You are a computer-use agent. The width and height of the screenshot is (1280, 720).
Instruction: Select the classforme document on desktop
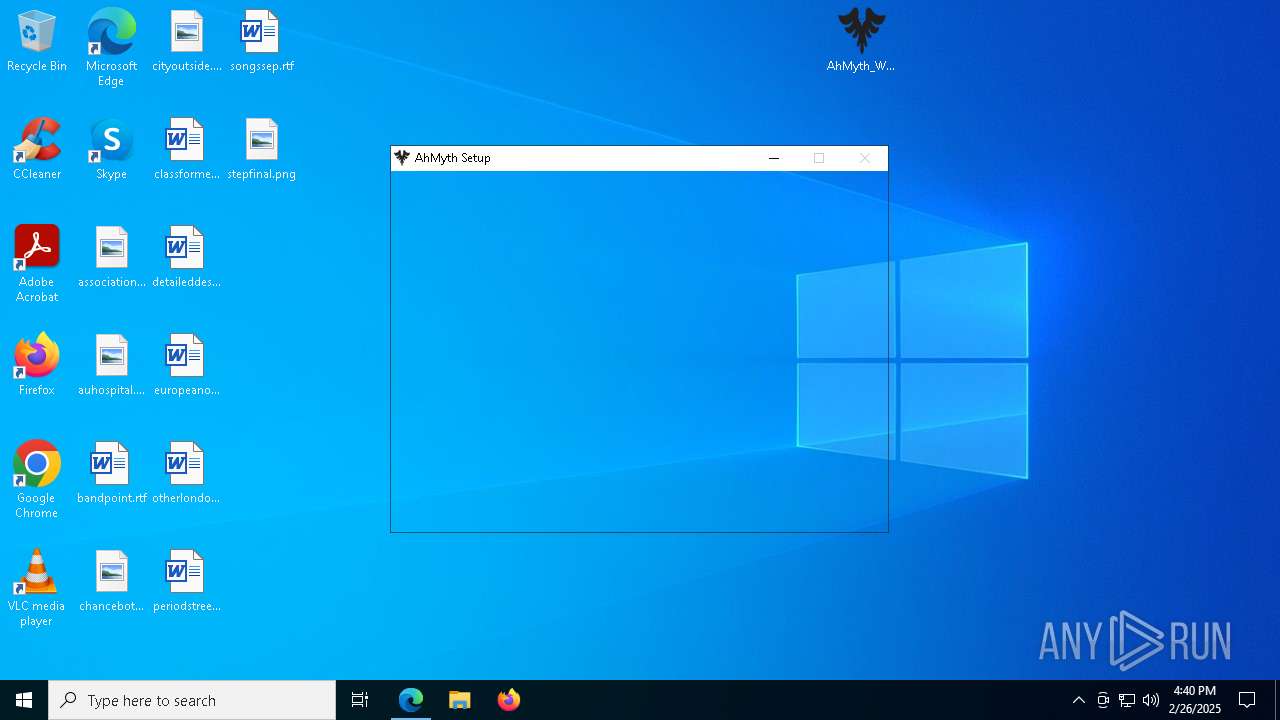(186, 149)
